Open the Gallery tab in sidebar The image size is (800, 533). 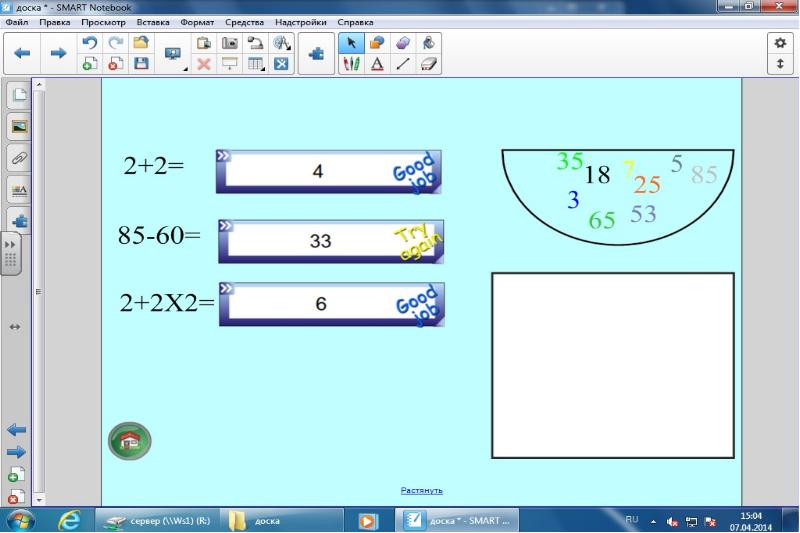pos(19,126)
